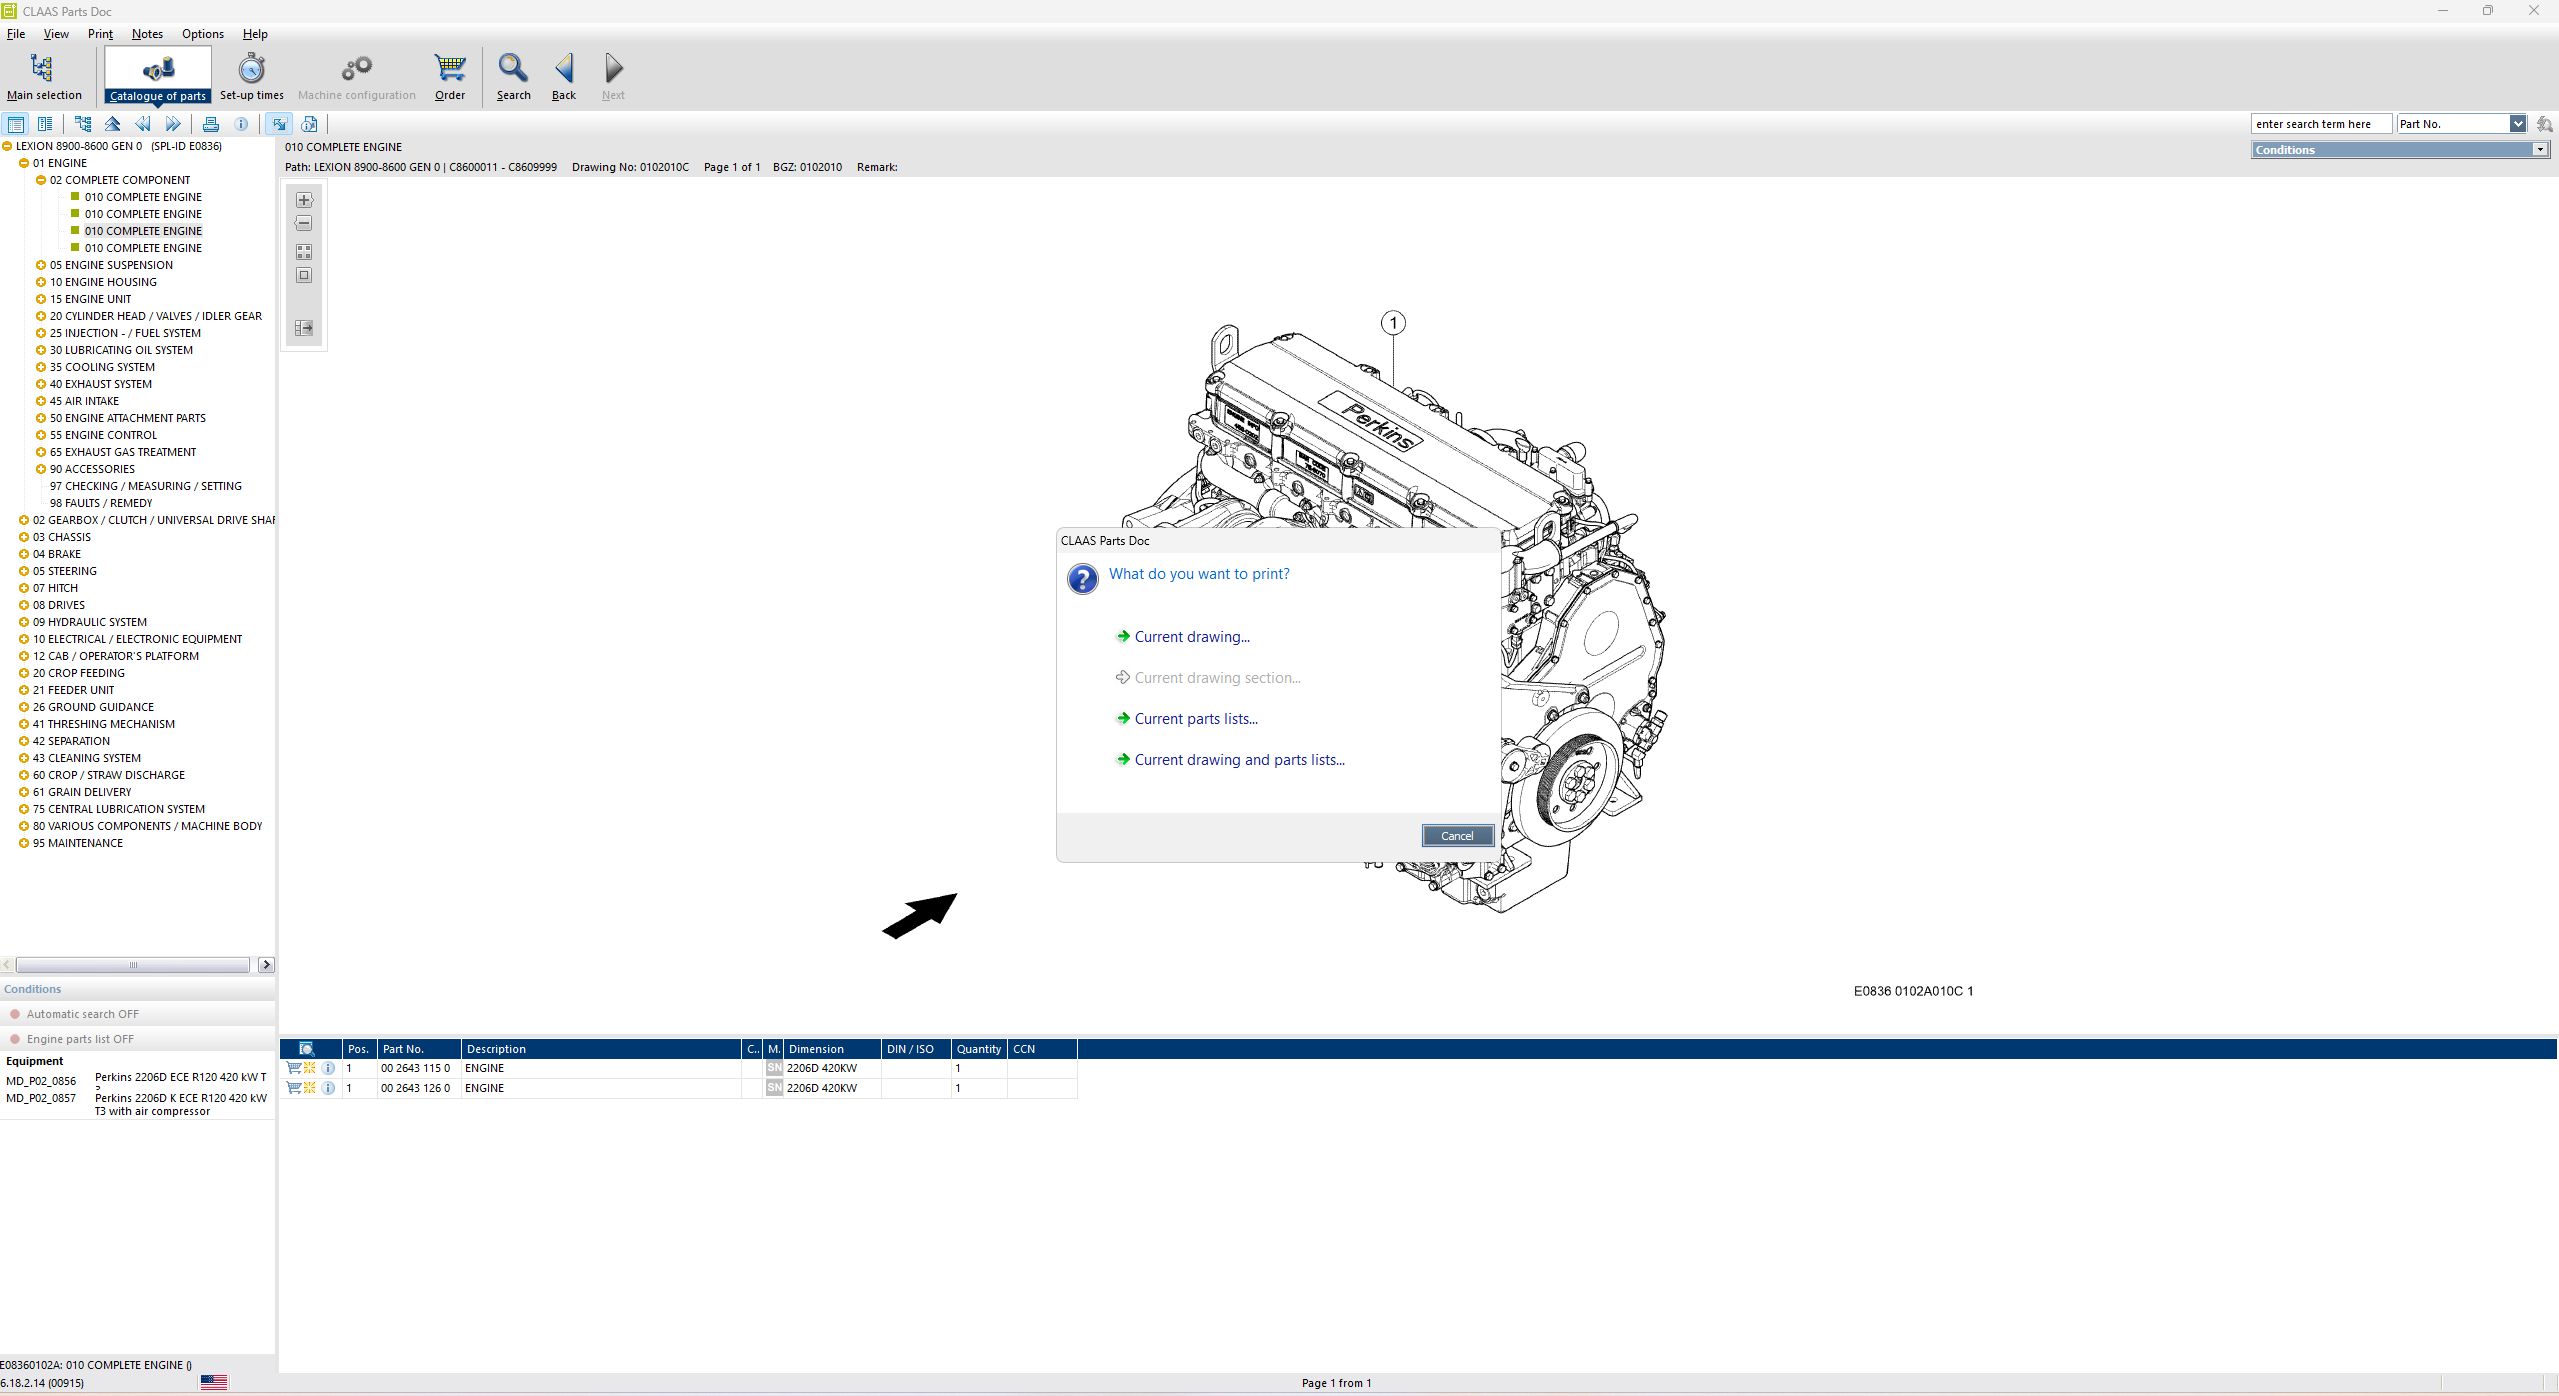The width and height of the screenshot is (2559, 1396).
Task: Open the Part No. search type dropdown
Action: point(2517,124)
